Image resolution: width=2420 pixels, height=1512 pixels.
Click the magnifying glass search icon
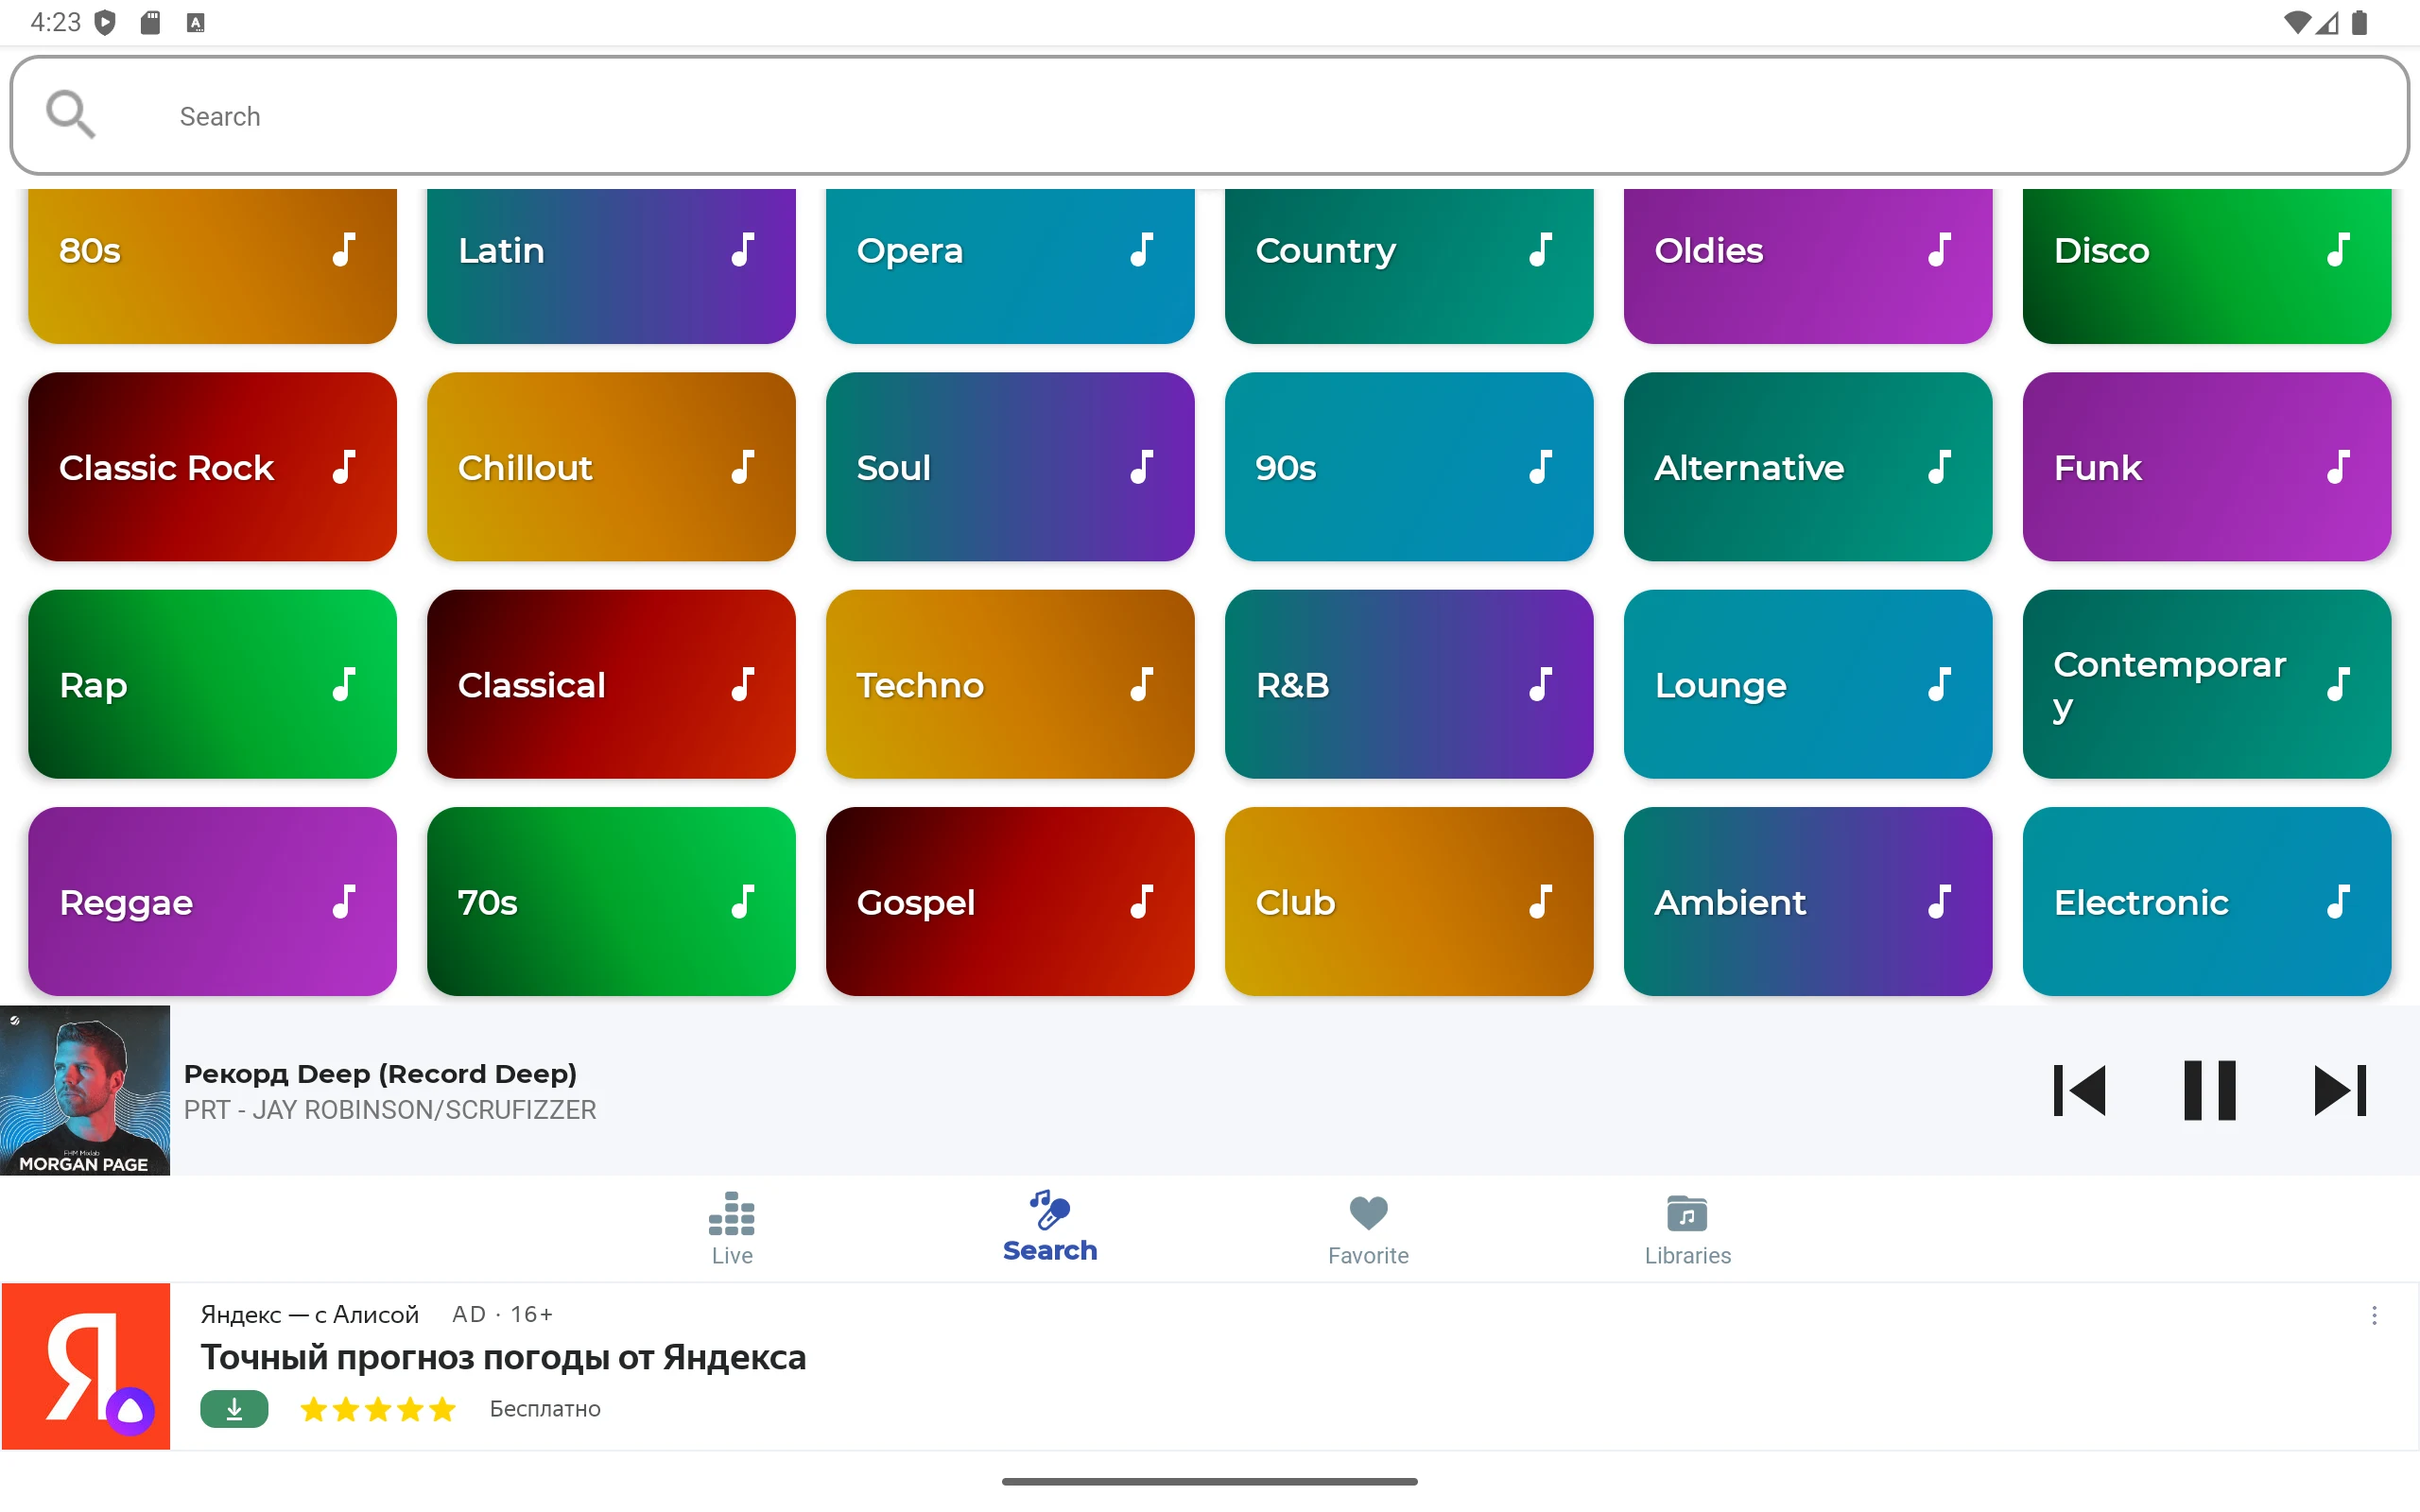point(71,115)
